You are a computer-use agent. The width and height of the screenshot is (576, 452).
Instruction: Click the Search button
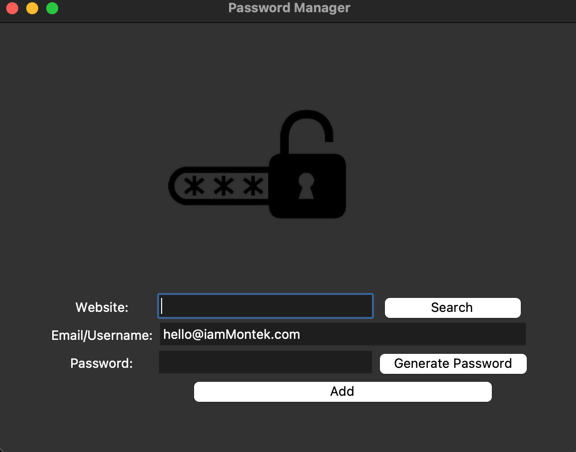453,308
